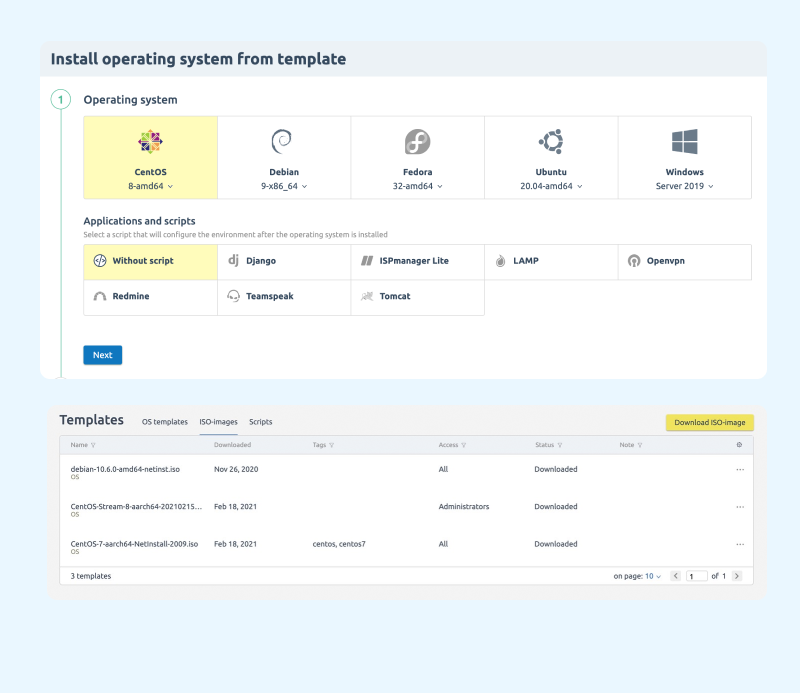Open table settings gear icon
The image size is (800, 693).
(x=739, y=445)
